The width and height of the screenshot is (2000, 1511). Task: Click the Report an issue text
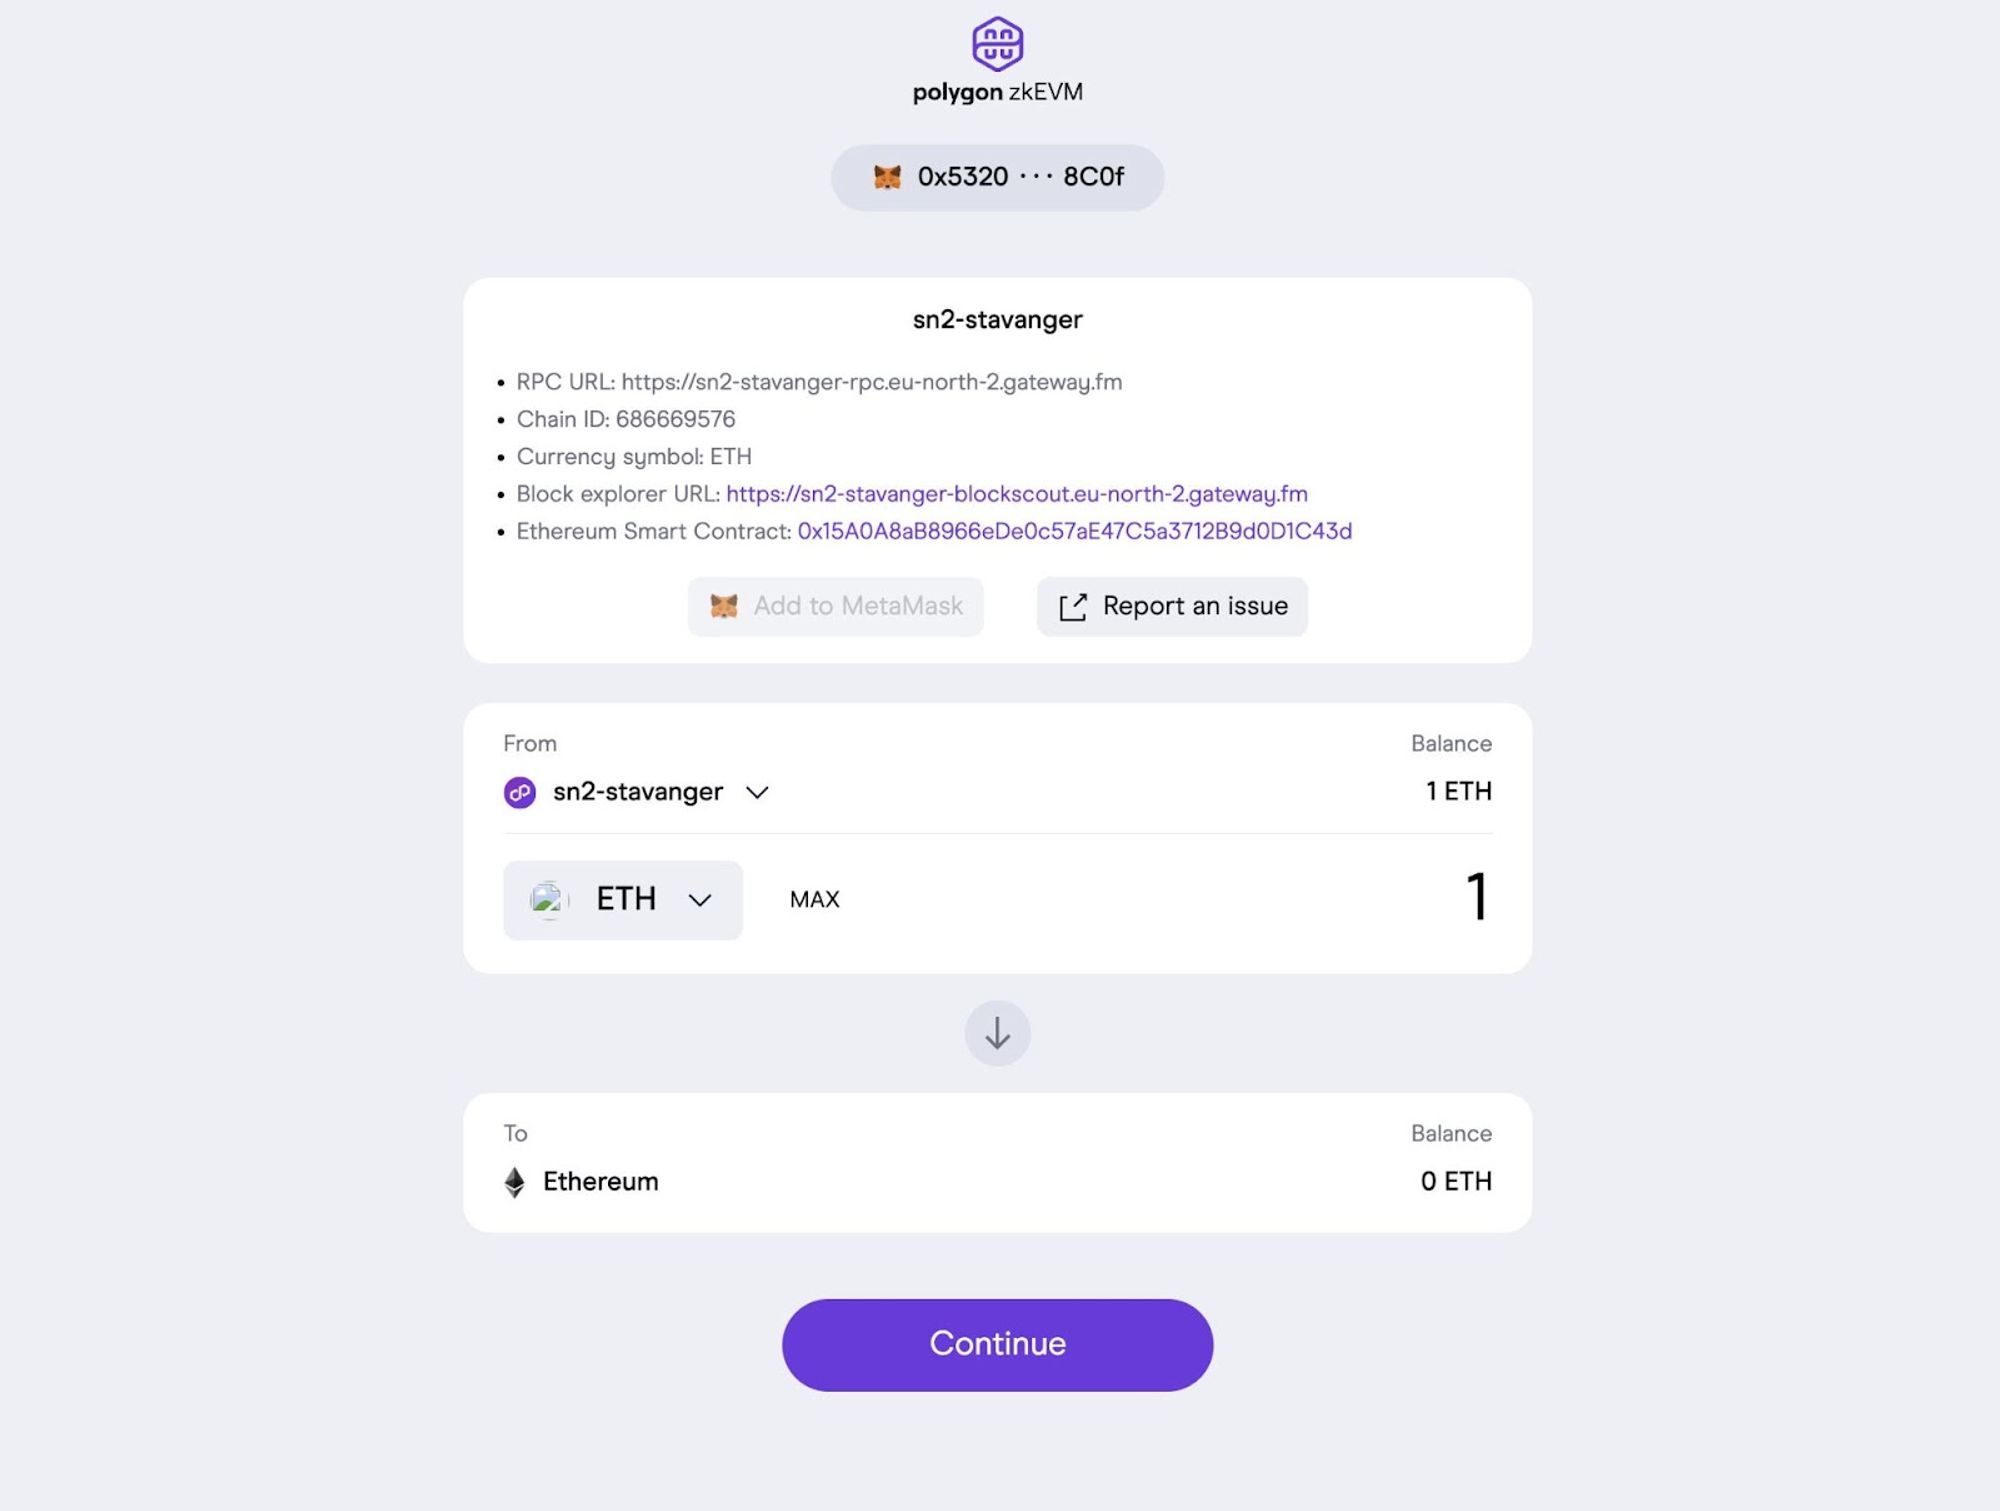(1194, 606)
